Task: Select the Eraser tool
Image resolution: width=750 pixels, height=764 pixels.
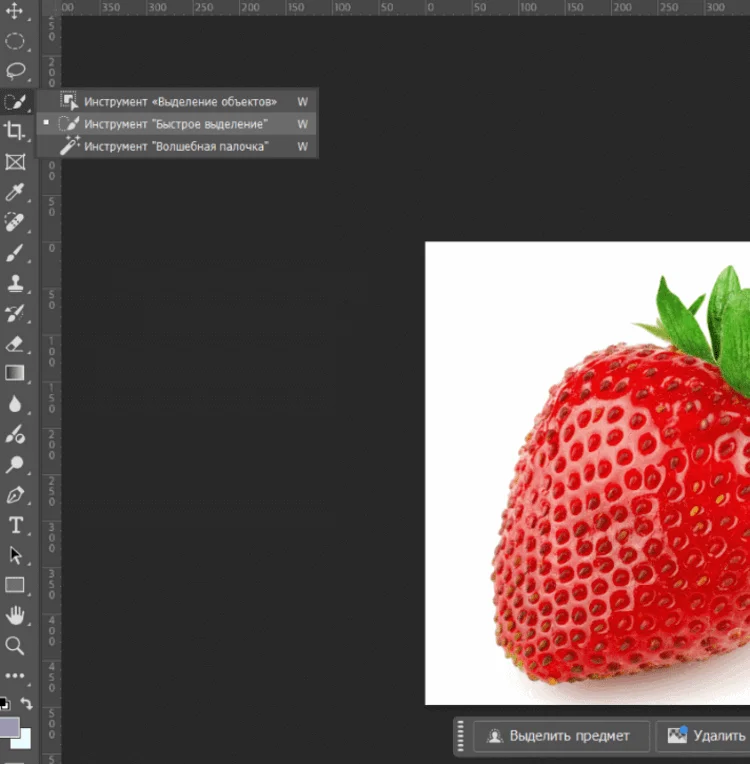Action: point(15,344)
